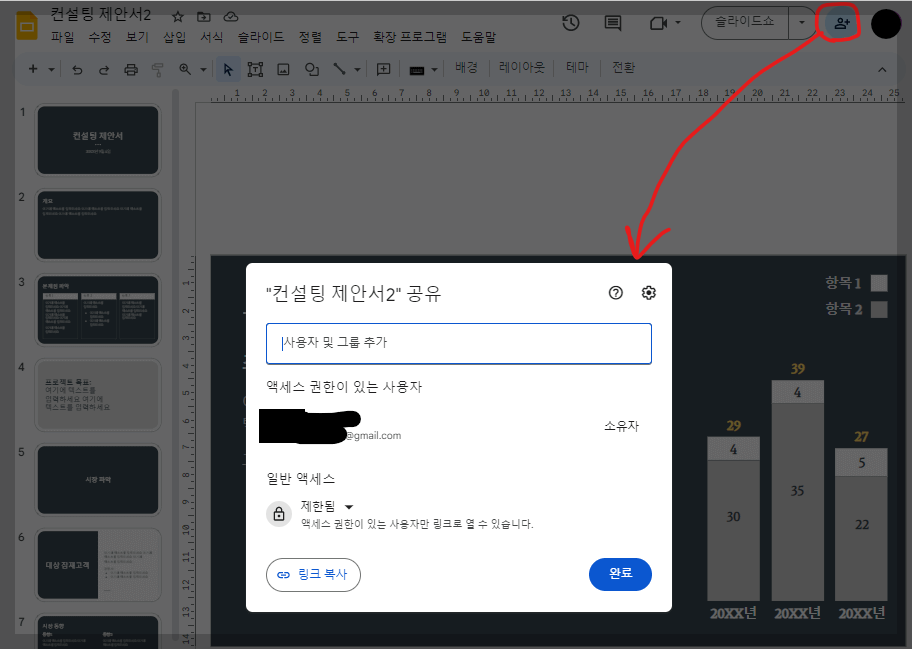Open share settings gear in dialog
This screenshot has width=912, height=649.
tap(648, 293)
